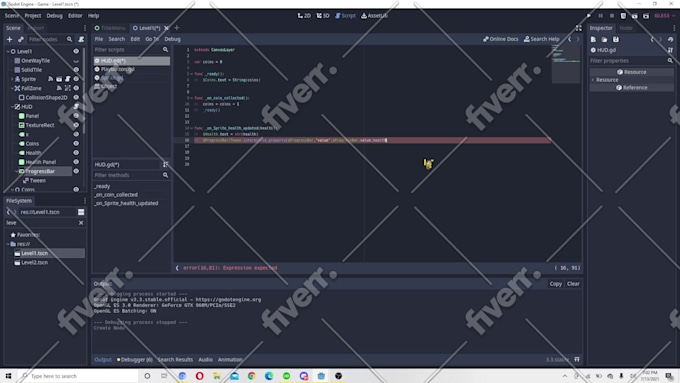Toggle visibility of SolidTile
Image resolution: width=680 pixels, height=383 pixels.
(76, 70)
